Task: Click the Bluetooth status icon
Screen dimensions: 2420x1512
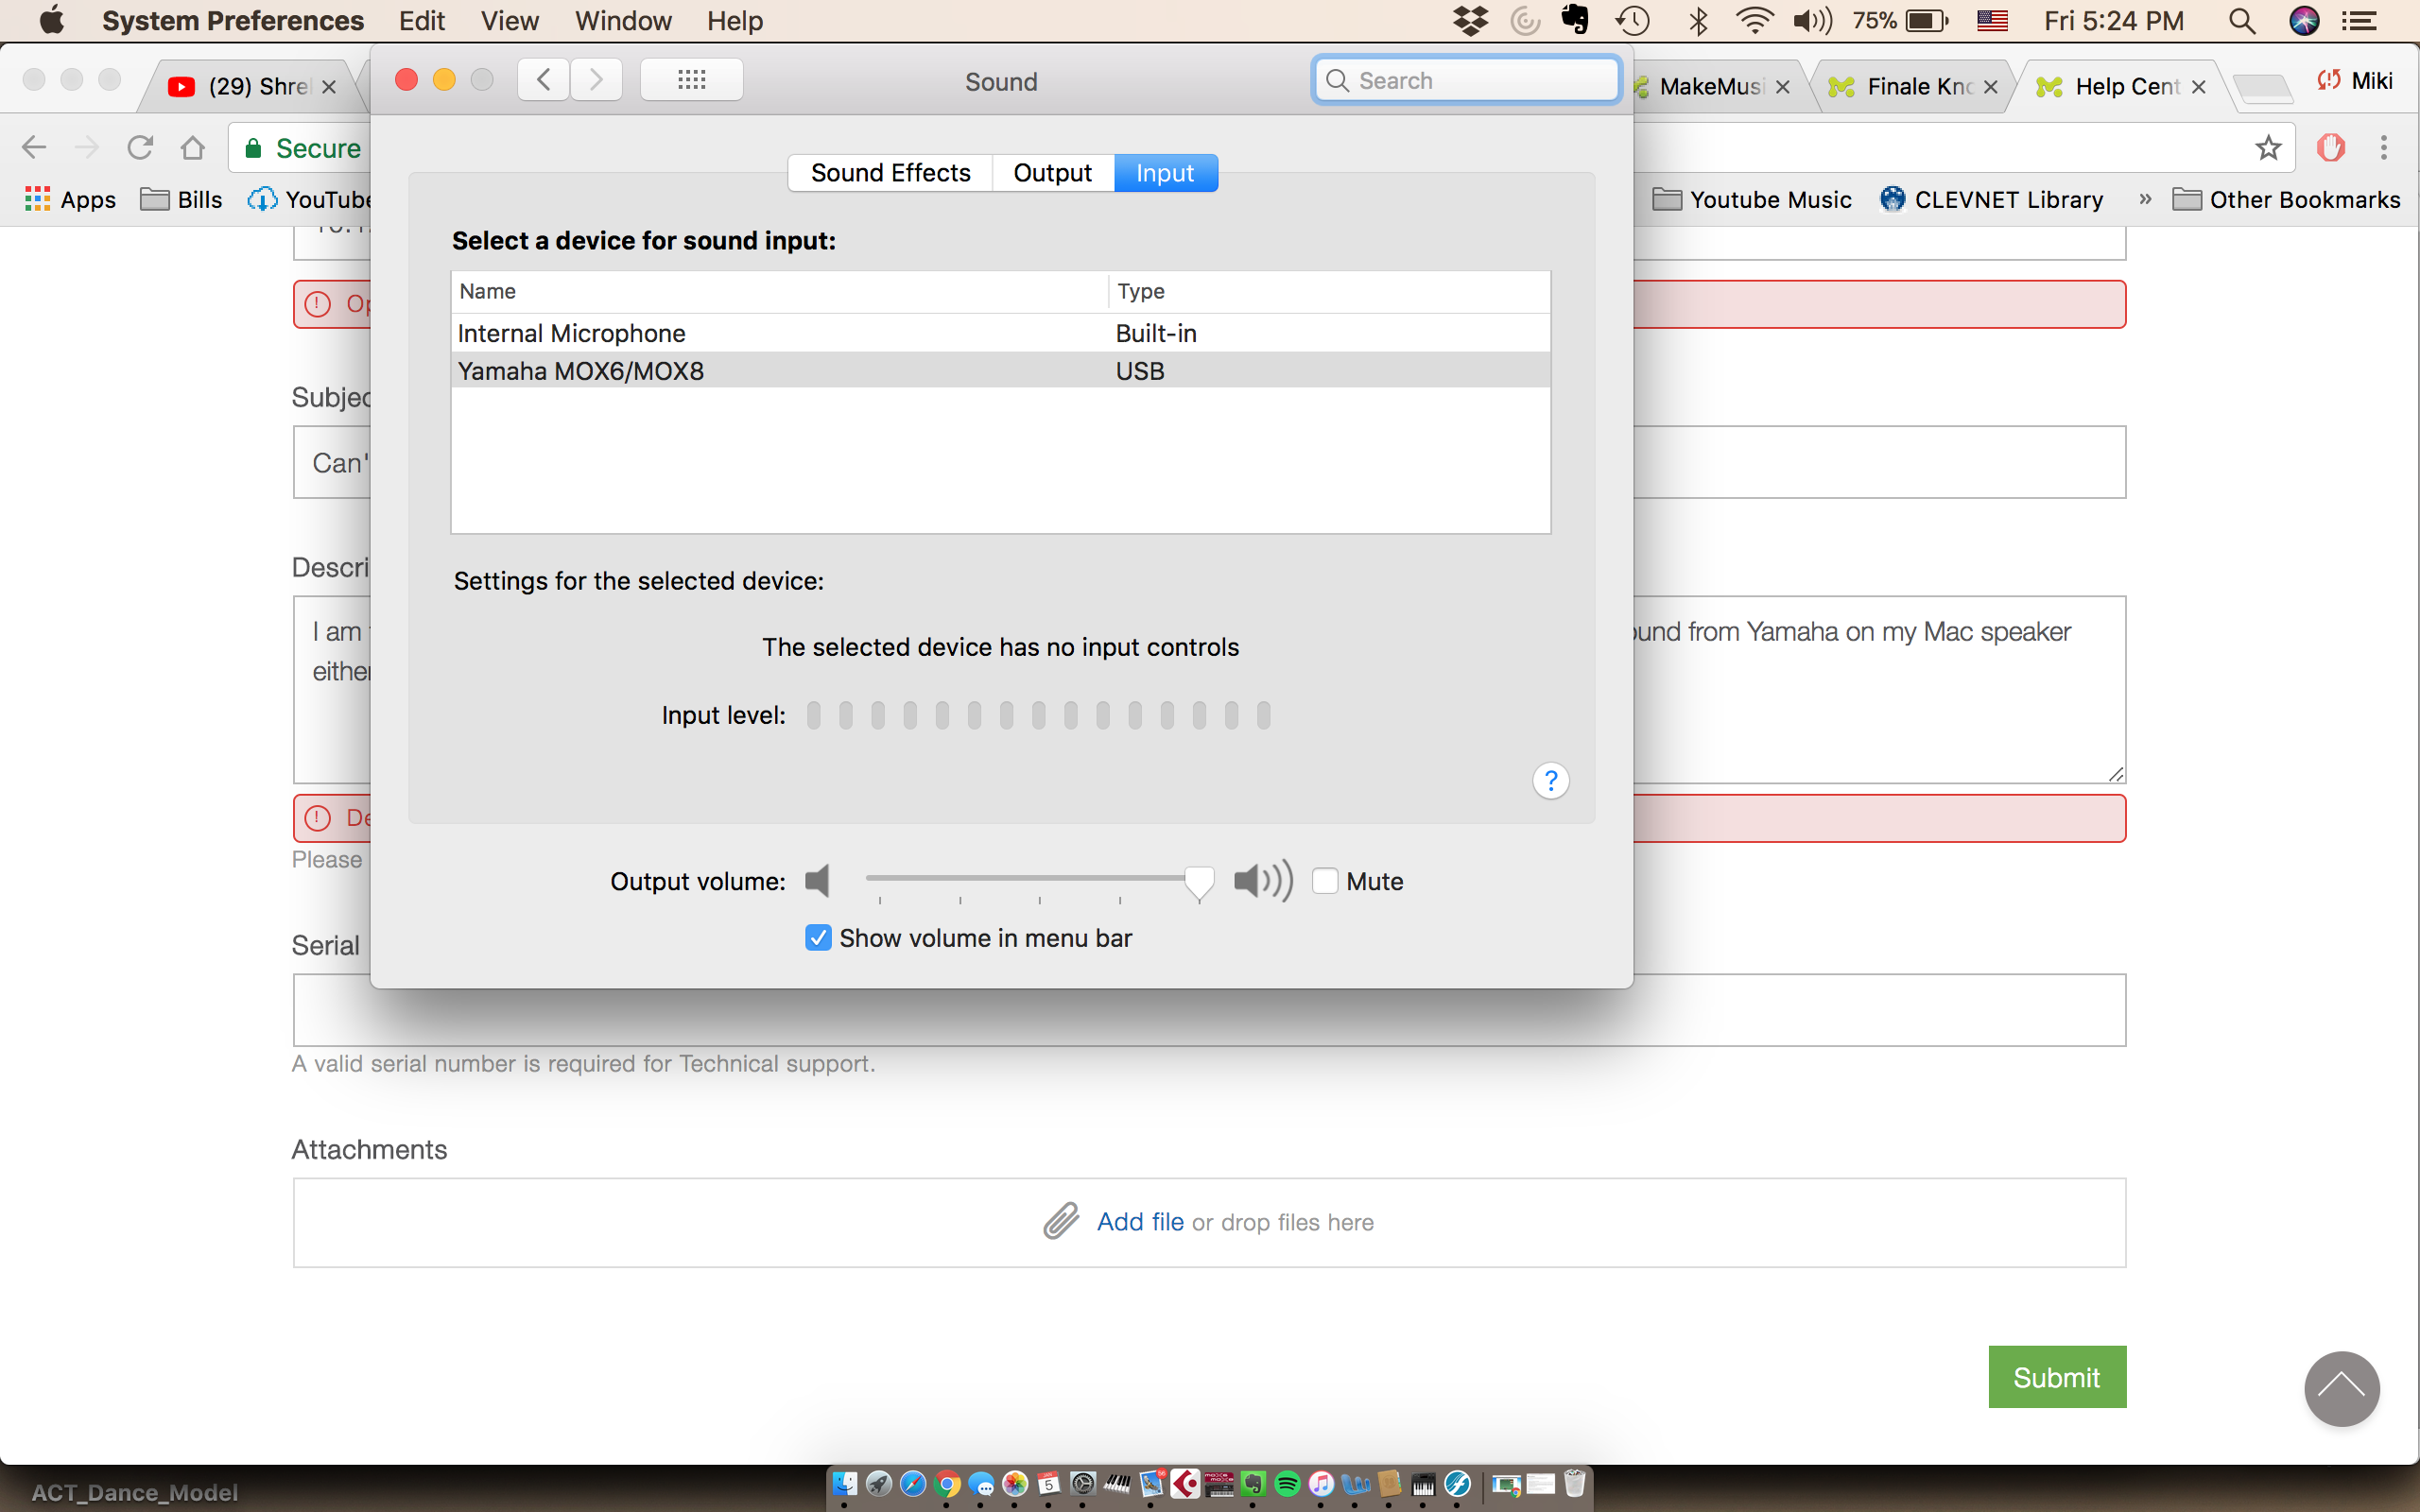Action: (1697, 20)
